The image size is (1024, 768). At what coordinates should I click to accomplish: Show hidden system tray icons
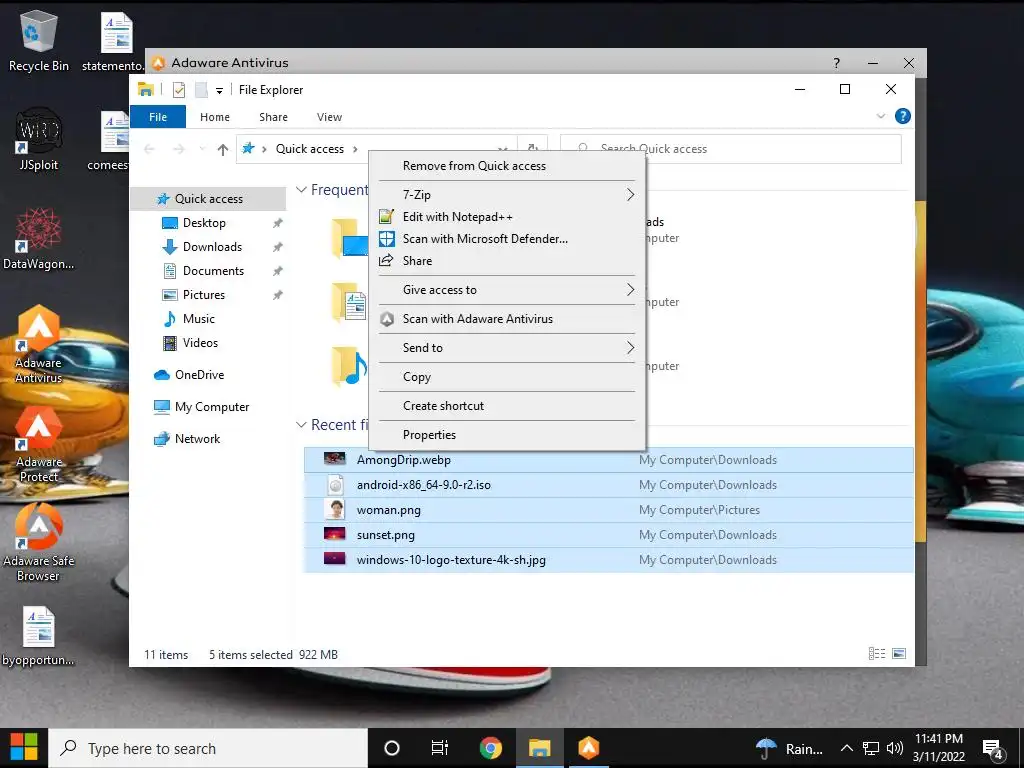846,748
